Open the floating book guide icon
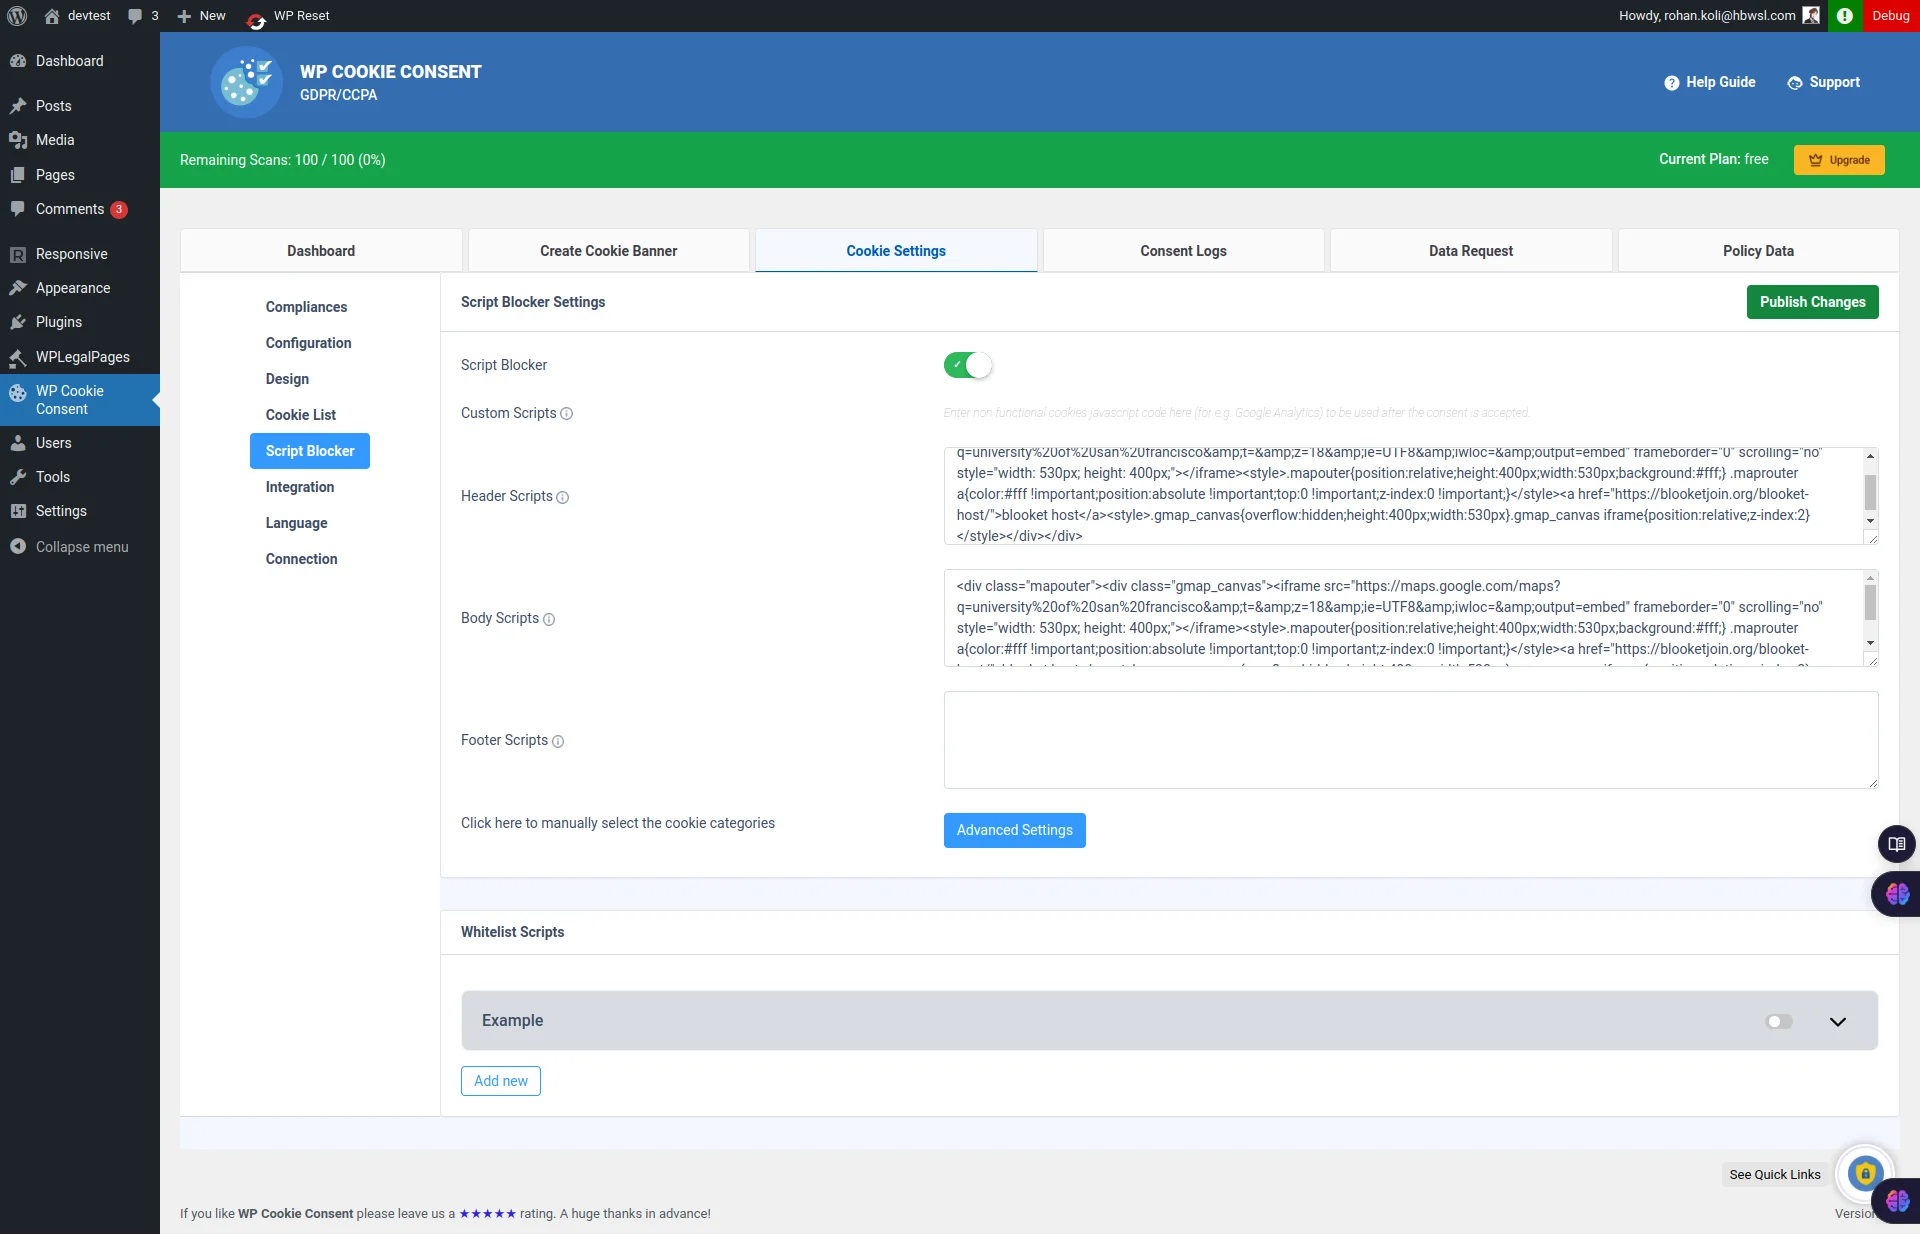This screenshot has width=1920, height=1235. [x=1897, y=844]
